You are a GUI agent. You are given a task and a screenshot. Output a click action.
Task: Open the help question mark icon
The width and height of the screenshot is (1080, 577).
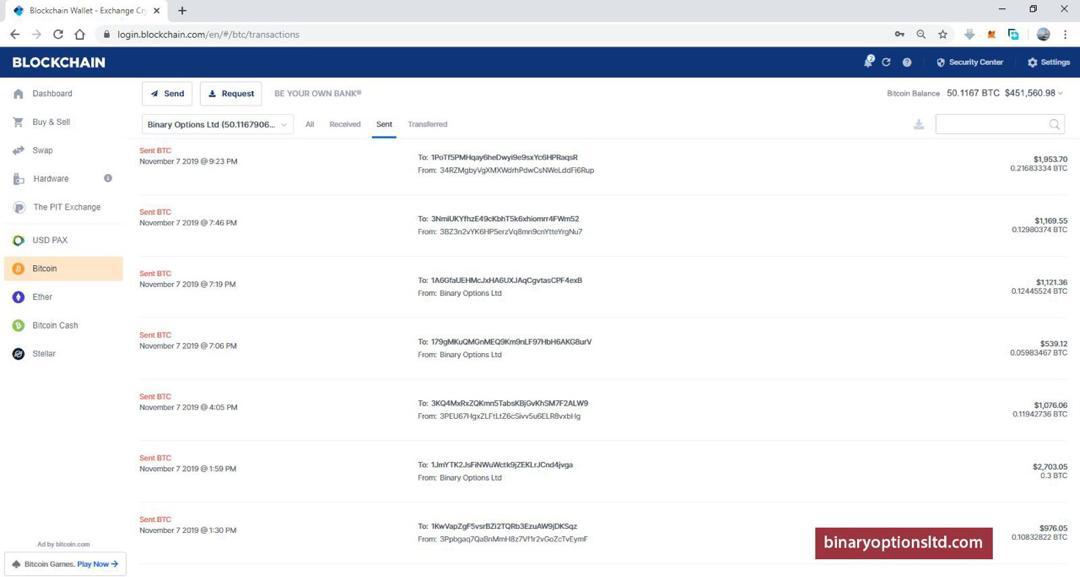click(x=907, y=62)
